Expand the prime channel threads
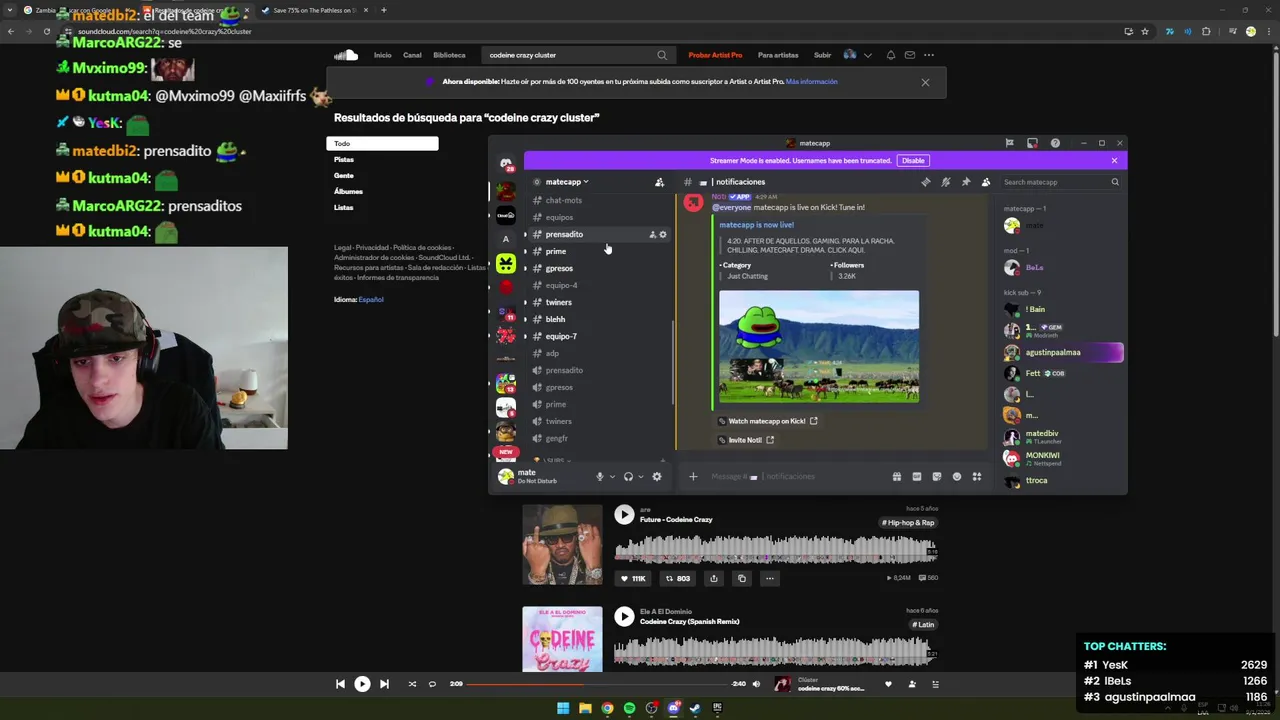The height and width of the screenshot is (720, 1280). 525,252
